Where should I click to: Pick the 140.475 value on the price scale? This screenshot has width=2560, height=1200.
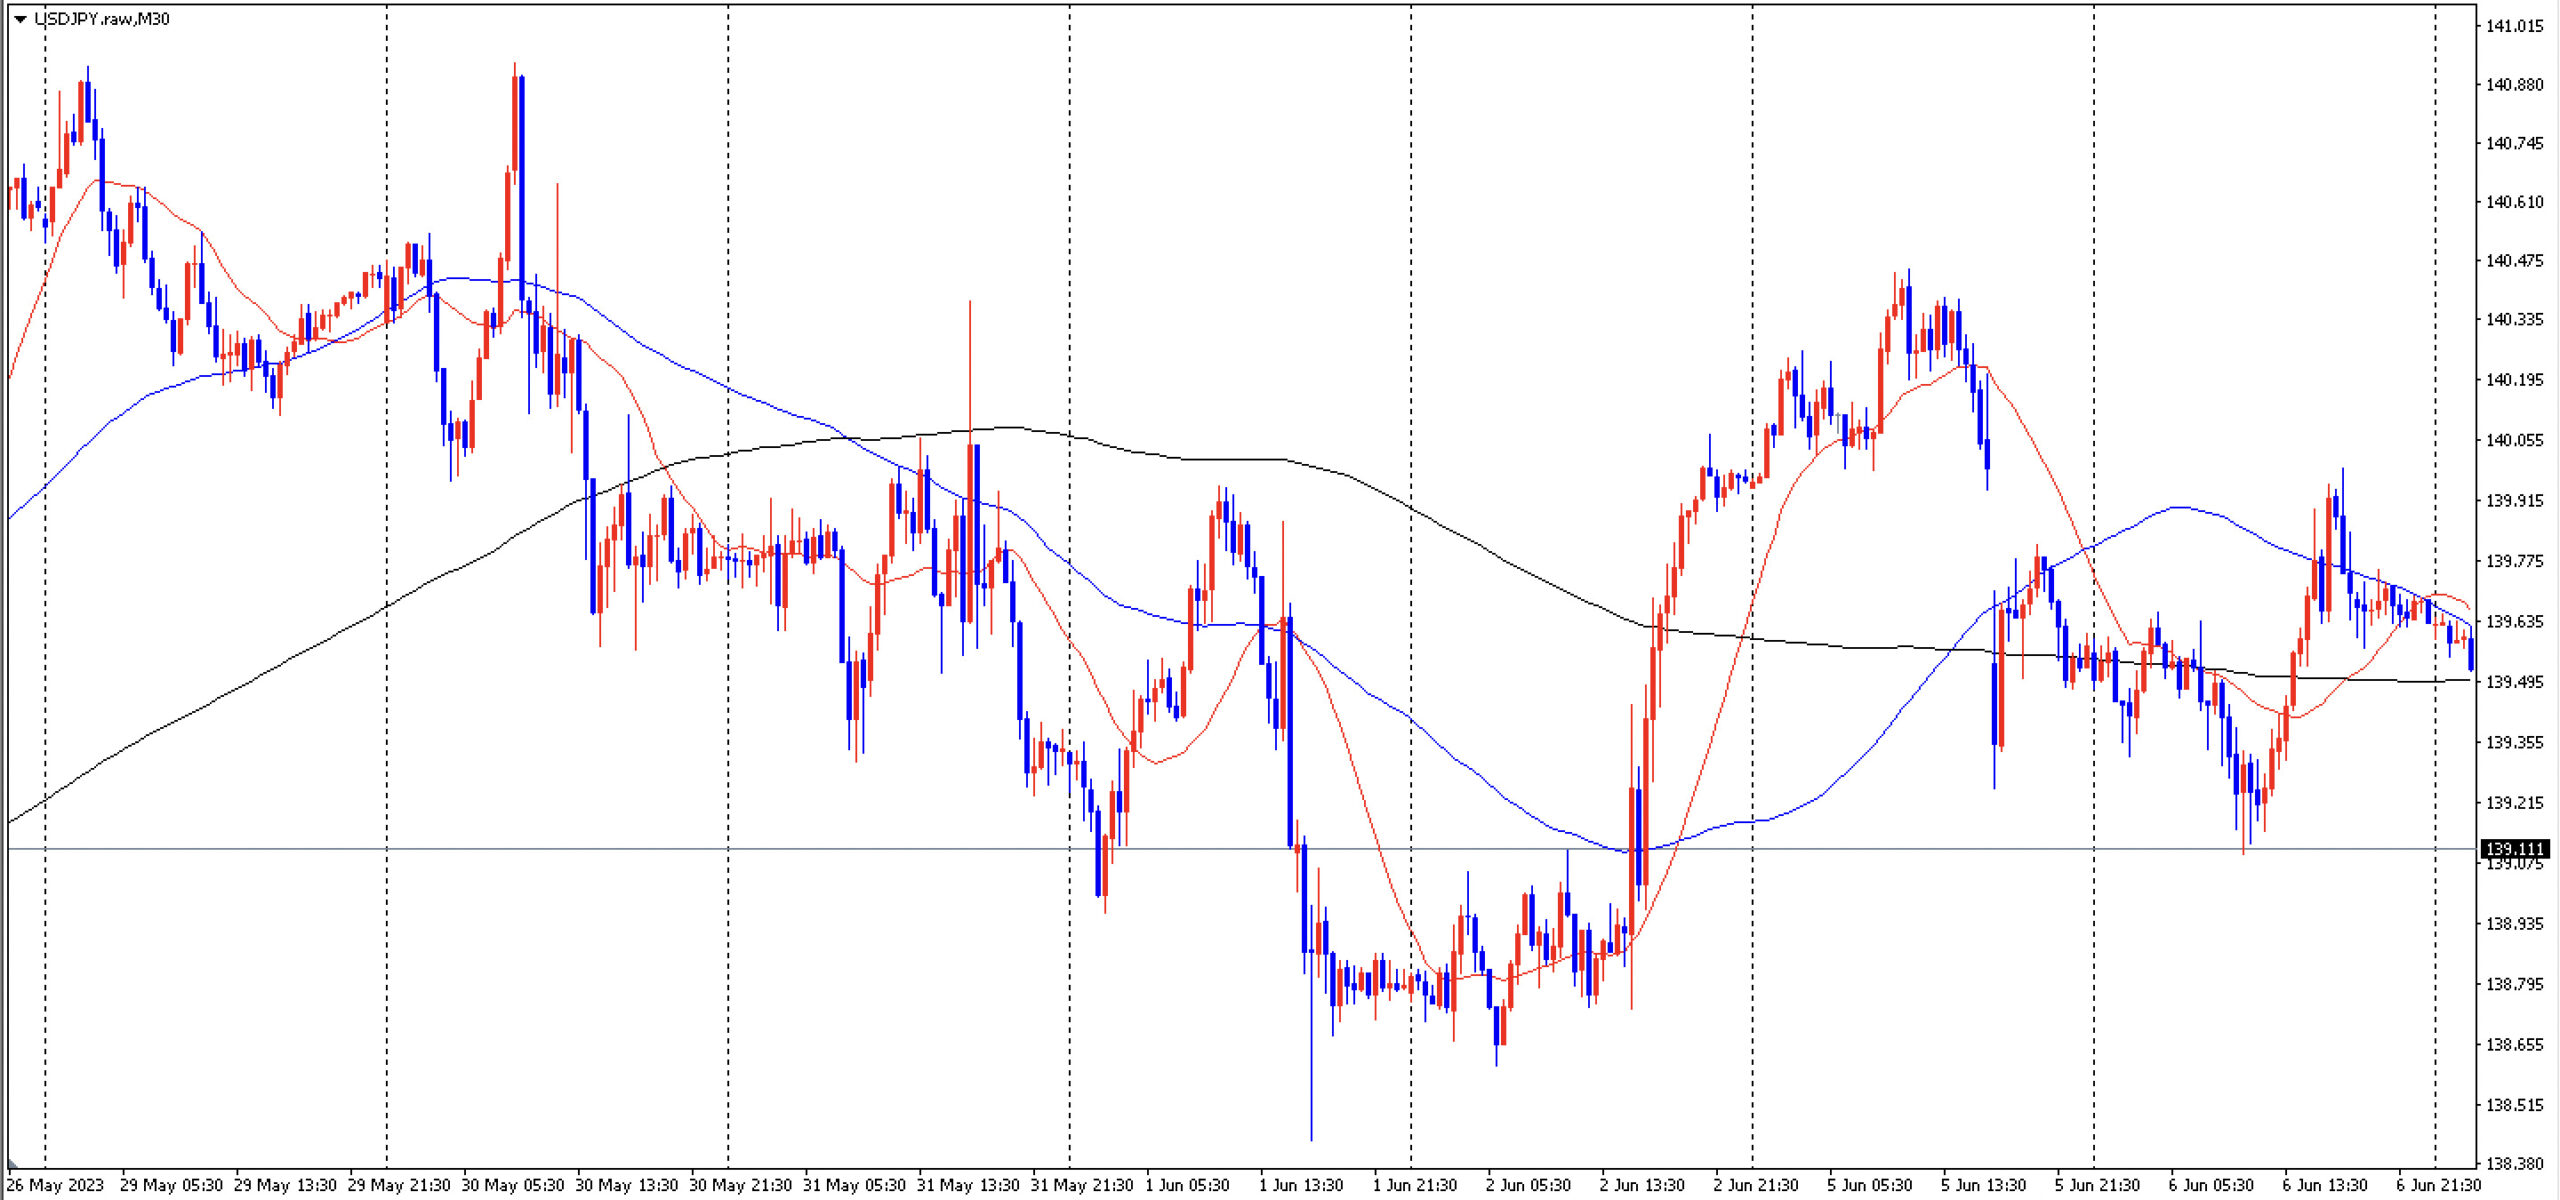point(2514,261)
